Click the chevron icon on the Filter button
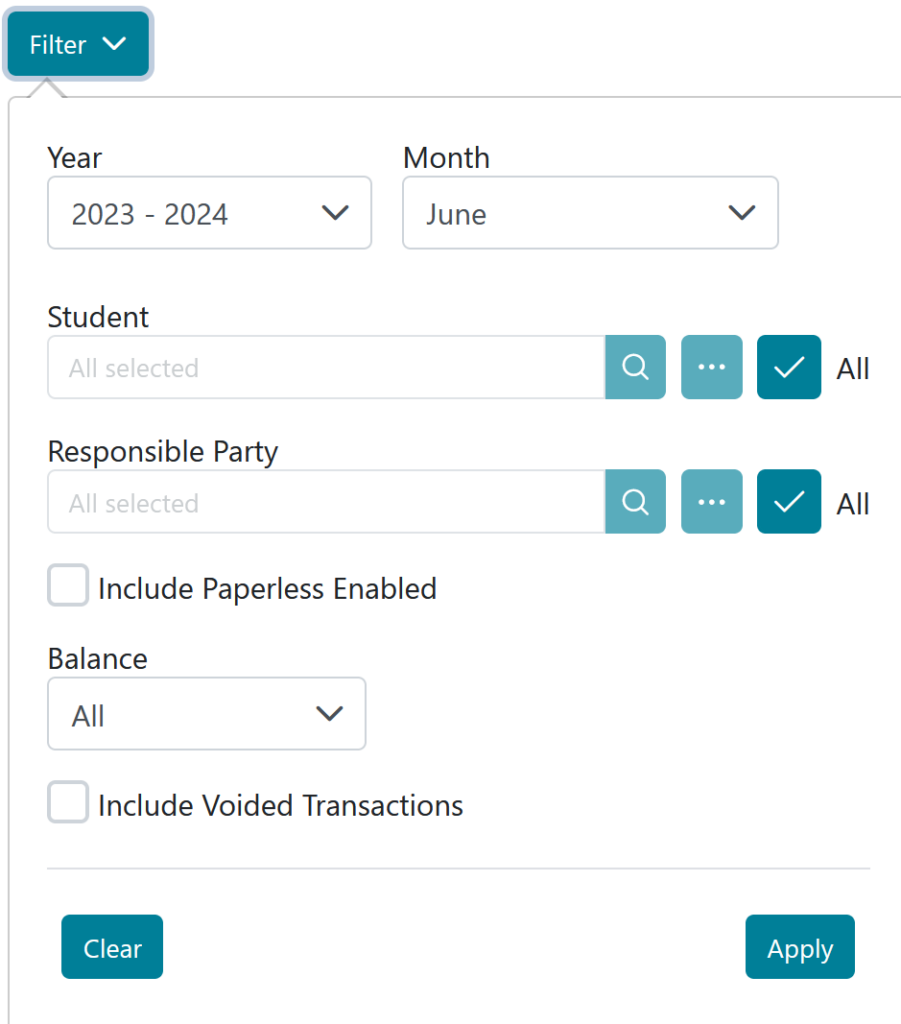 click(115, 44)
